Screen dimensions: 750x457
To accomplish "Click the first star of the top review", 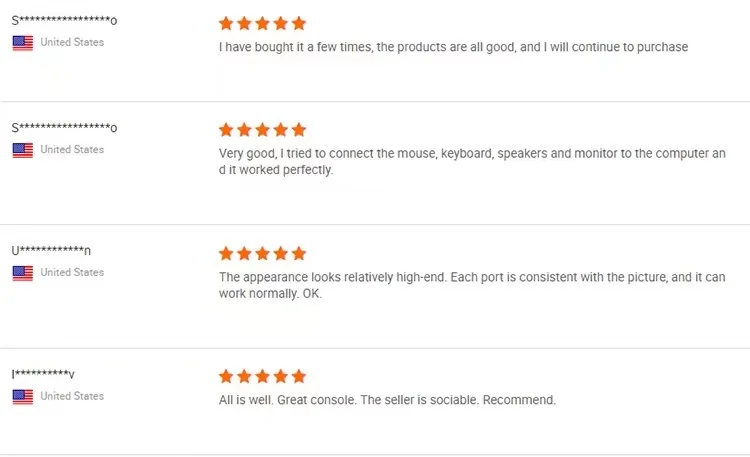I will 226,23.
